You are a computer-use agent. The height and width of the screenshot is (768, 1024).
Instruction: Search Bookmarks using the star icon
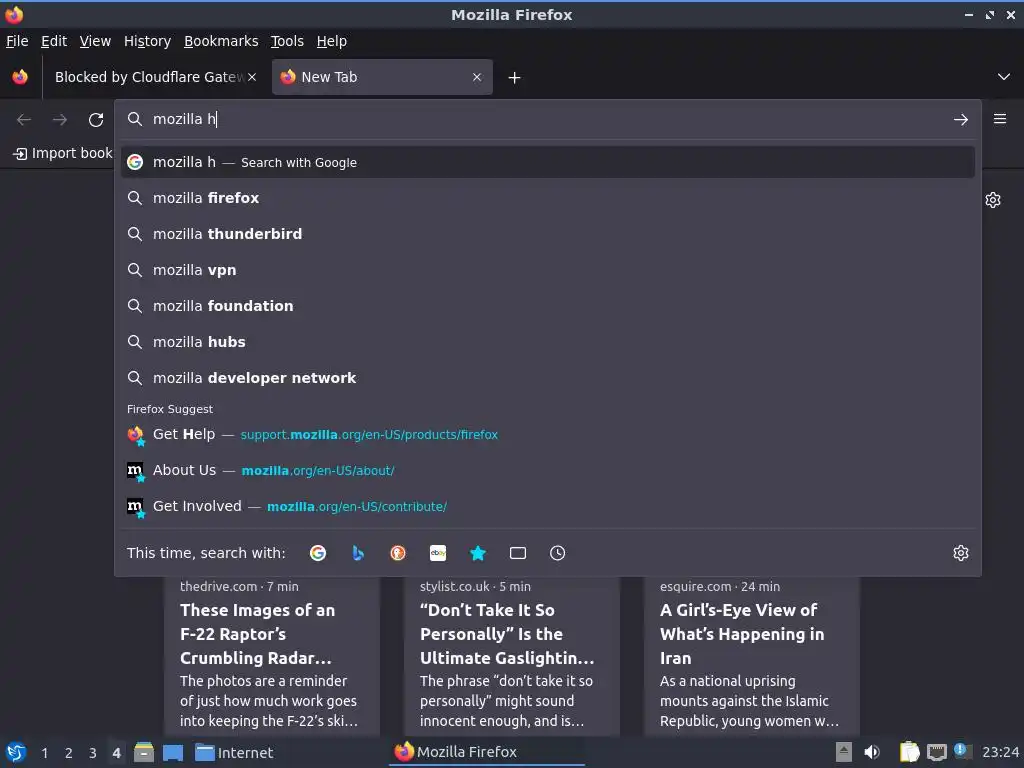coord(478,553)
